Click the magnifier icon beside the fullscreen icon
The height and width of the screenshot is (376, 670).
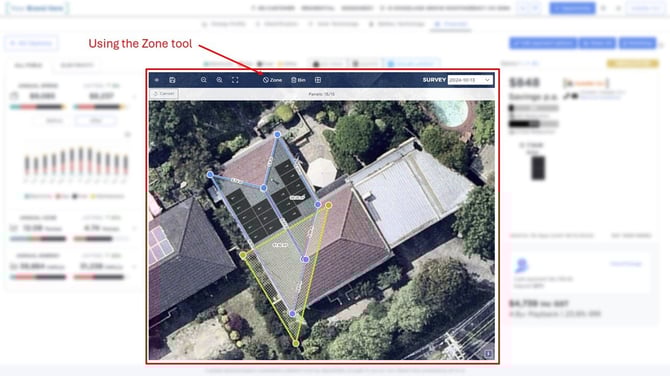pyautogui.click(x=219, y=80)
